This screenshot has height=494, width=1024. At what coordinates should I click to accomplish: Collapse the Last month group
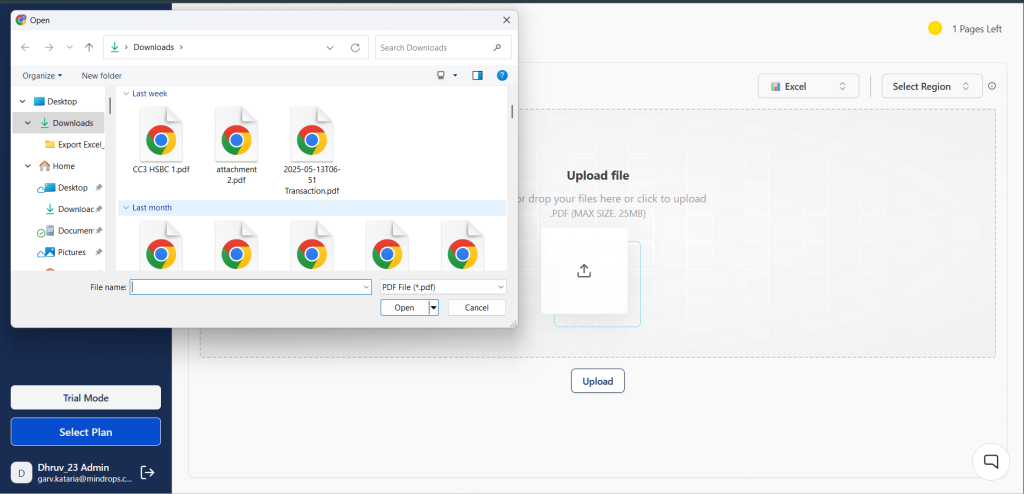click(x=126, y=208)
